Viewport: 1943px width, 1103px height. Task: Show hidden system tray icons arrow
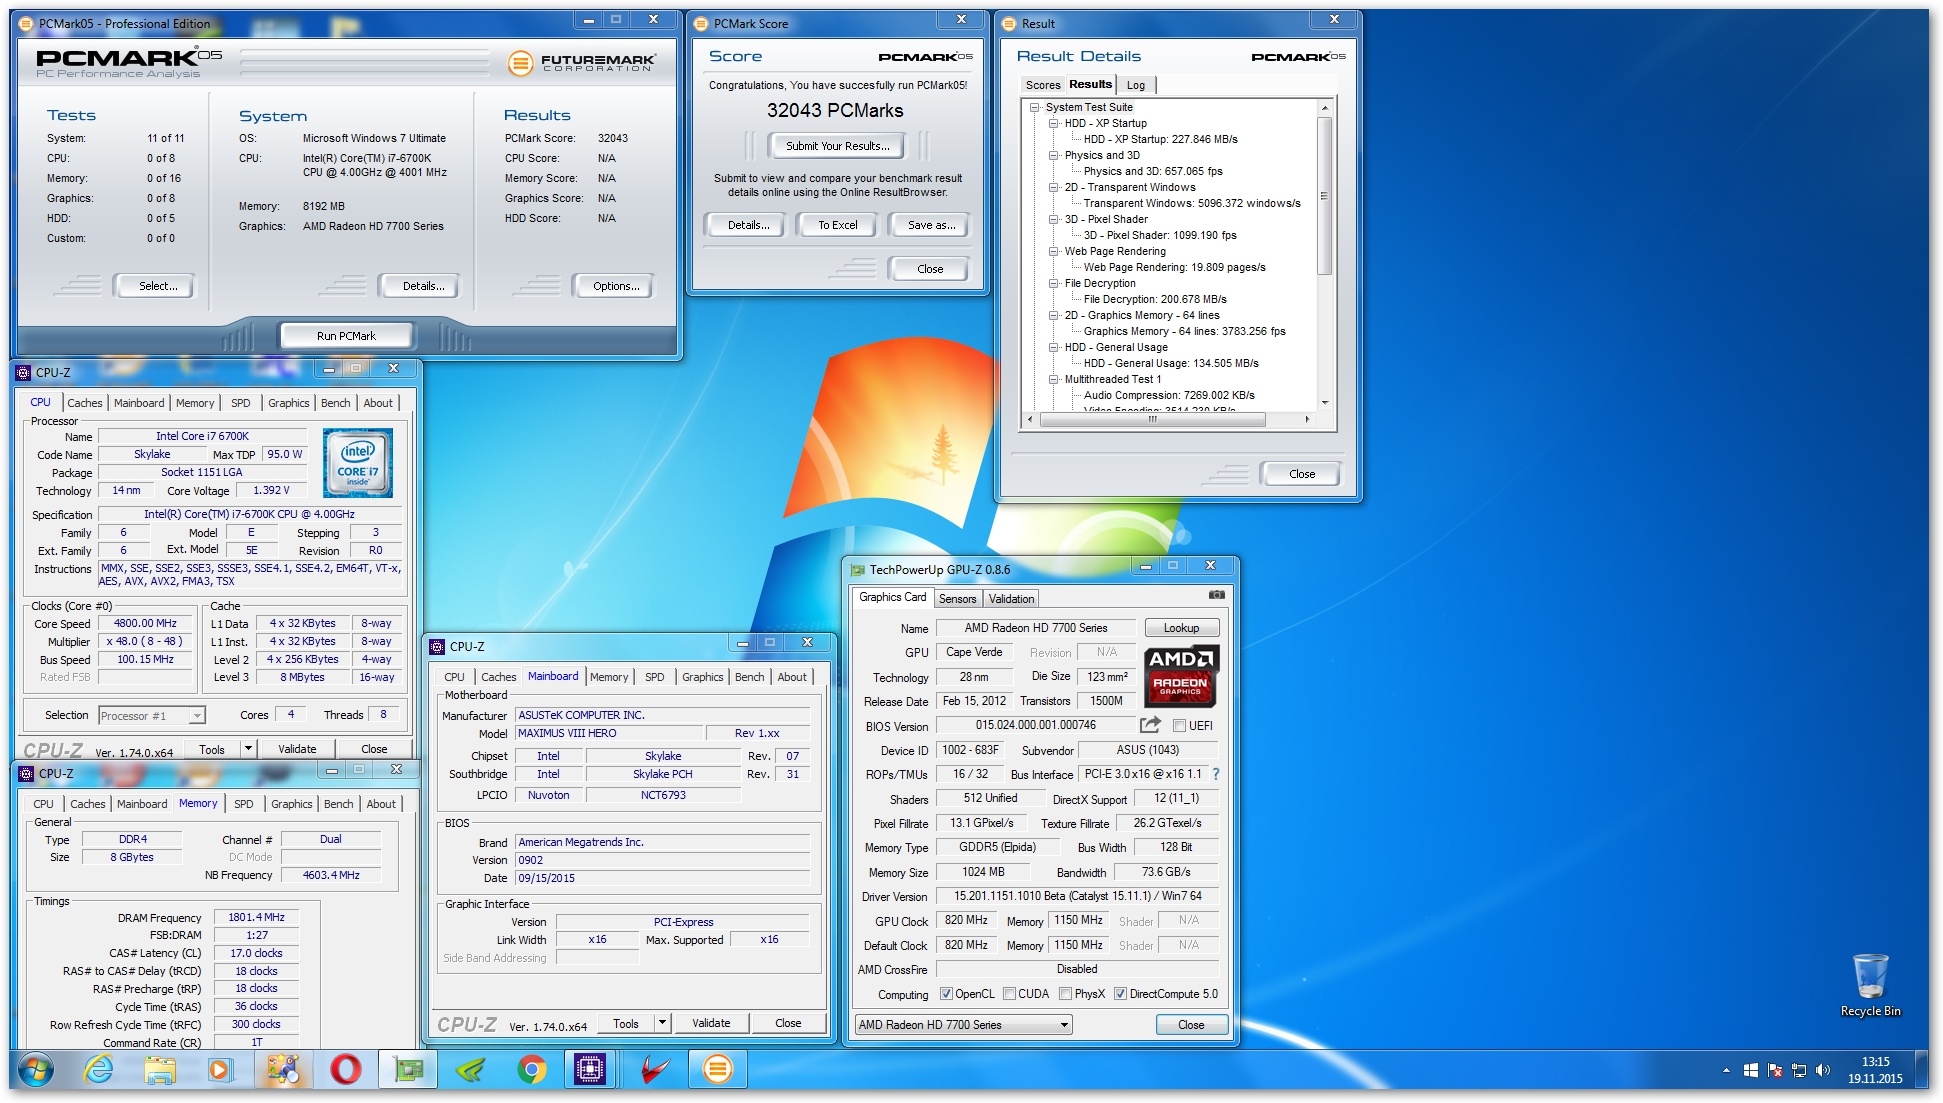pyautogui.click(x=1726, y=1070)
